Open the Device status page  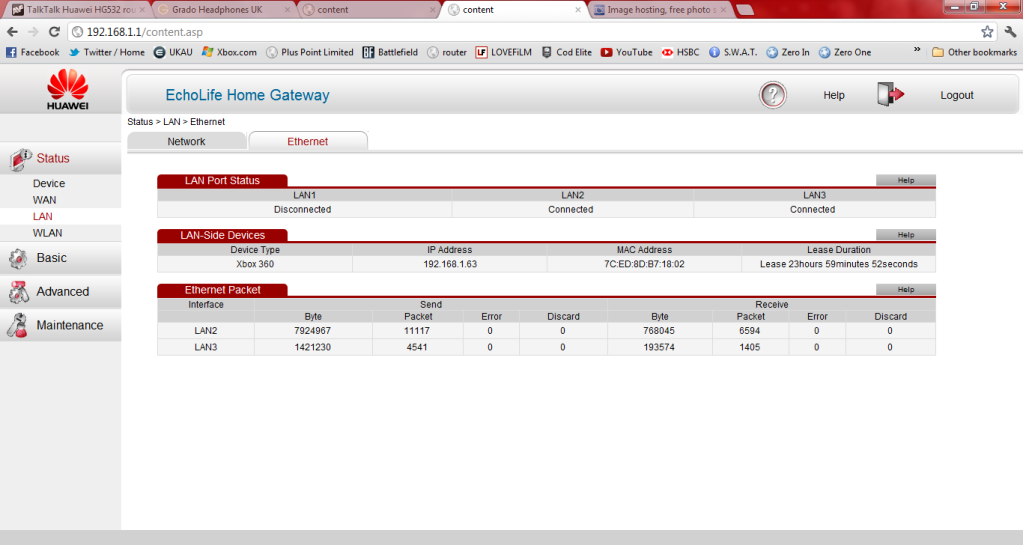49,183
